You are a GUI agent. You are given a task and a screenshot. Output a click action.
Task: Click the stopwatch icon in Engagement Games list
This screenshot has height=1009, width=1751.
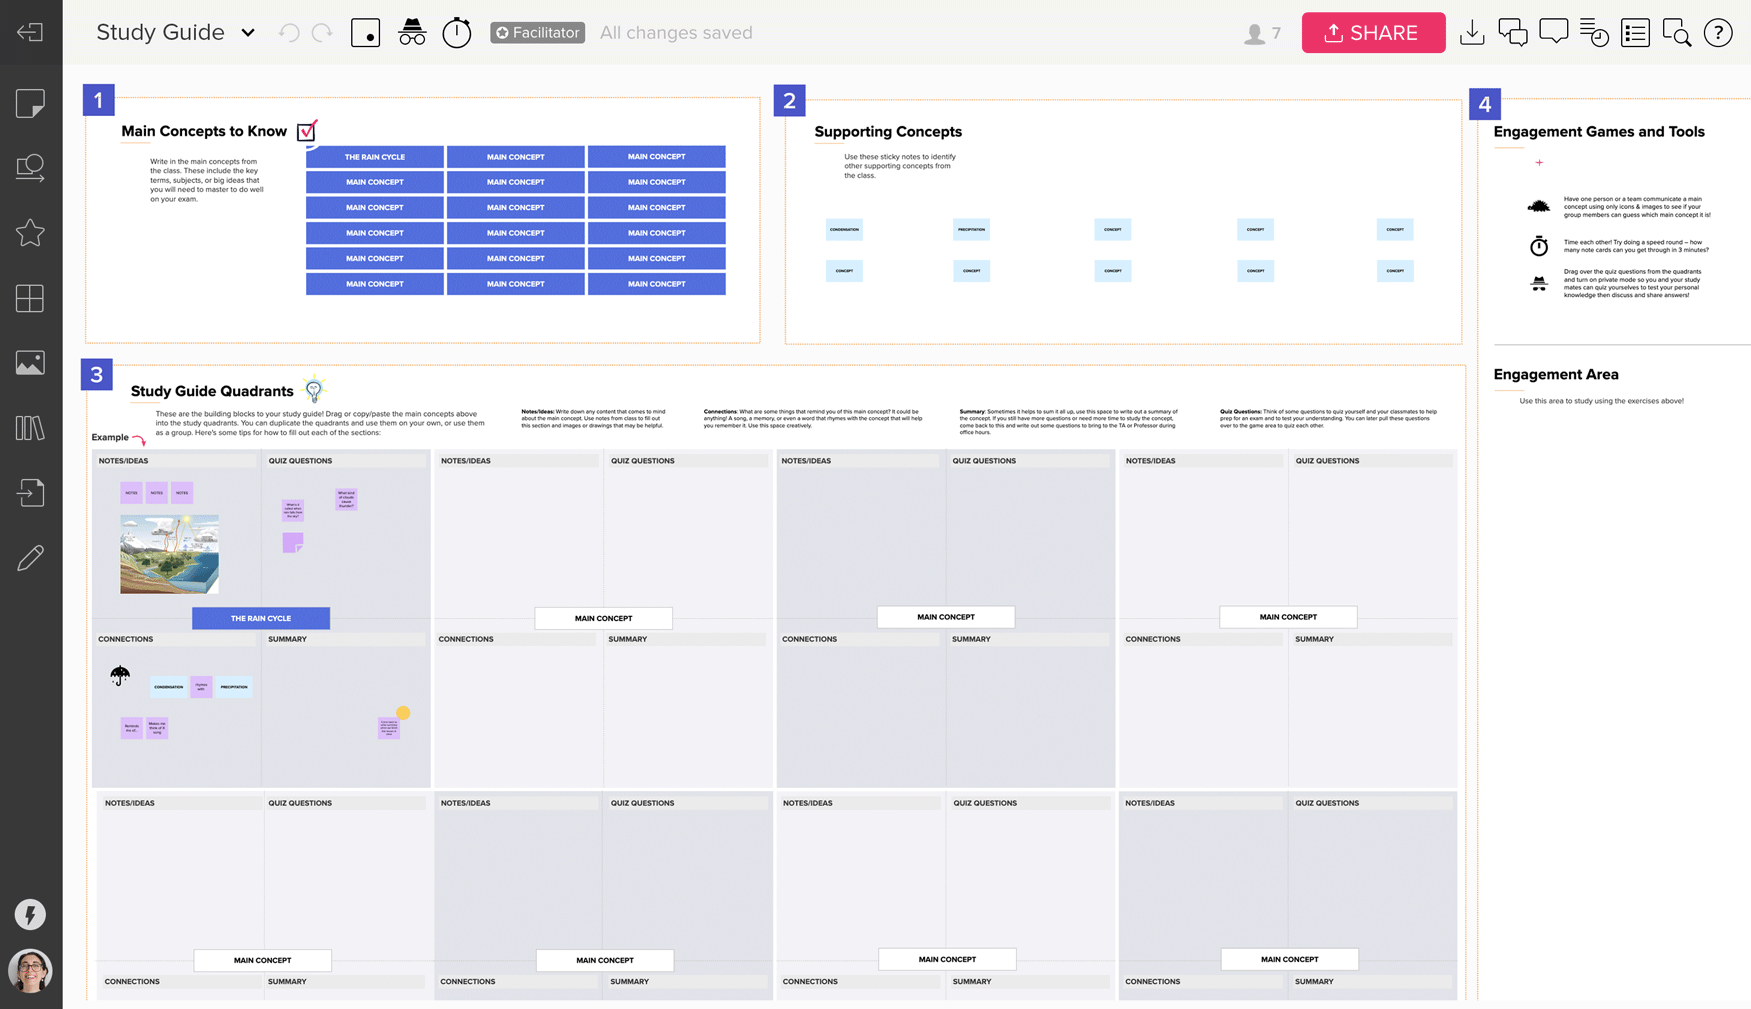(1539, 245)
